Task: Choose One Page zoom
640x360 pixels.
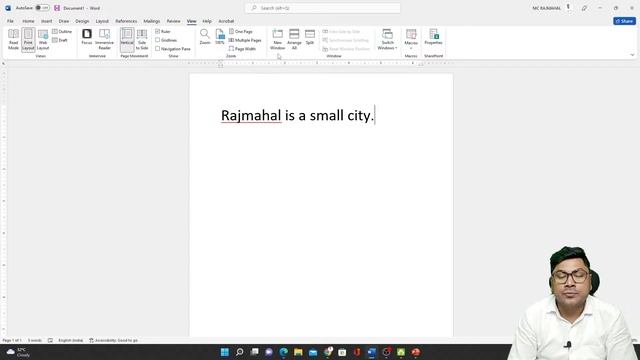Action: point(241,31)
